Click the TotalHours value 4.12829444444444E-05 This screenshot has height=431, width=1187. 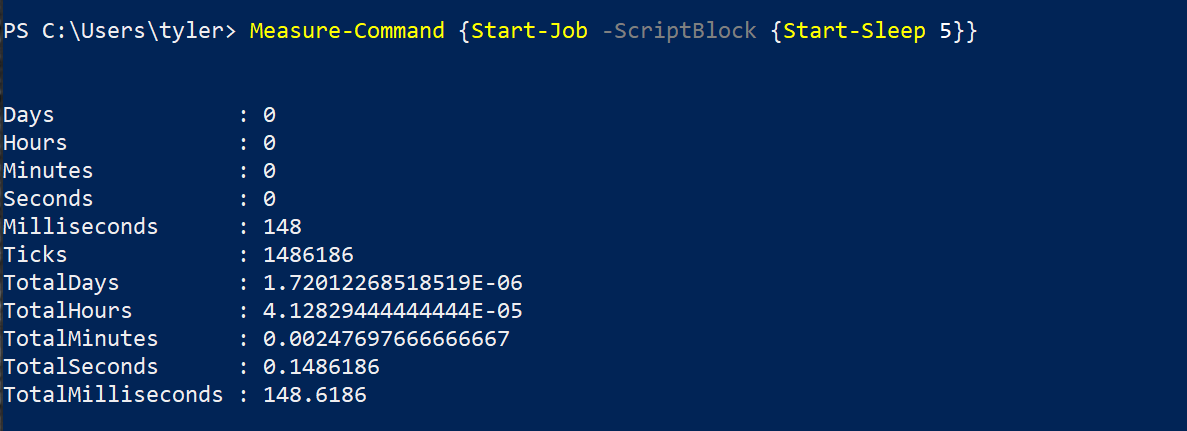(x=392, y=311)
